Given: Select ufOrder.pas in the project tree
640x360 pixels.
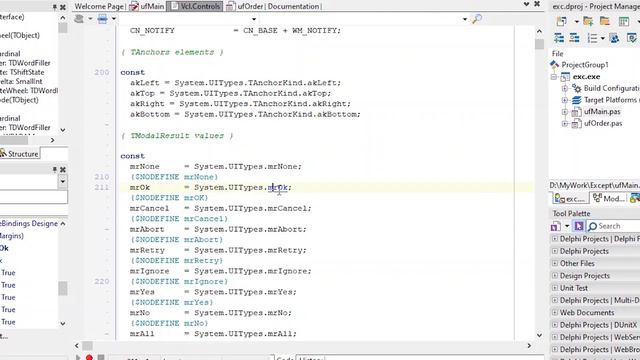Looking at the screenshot, I should point(603,123).
